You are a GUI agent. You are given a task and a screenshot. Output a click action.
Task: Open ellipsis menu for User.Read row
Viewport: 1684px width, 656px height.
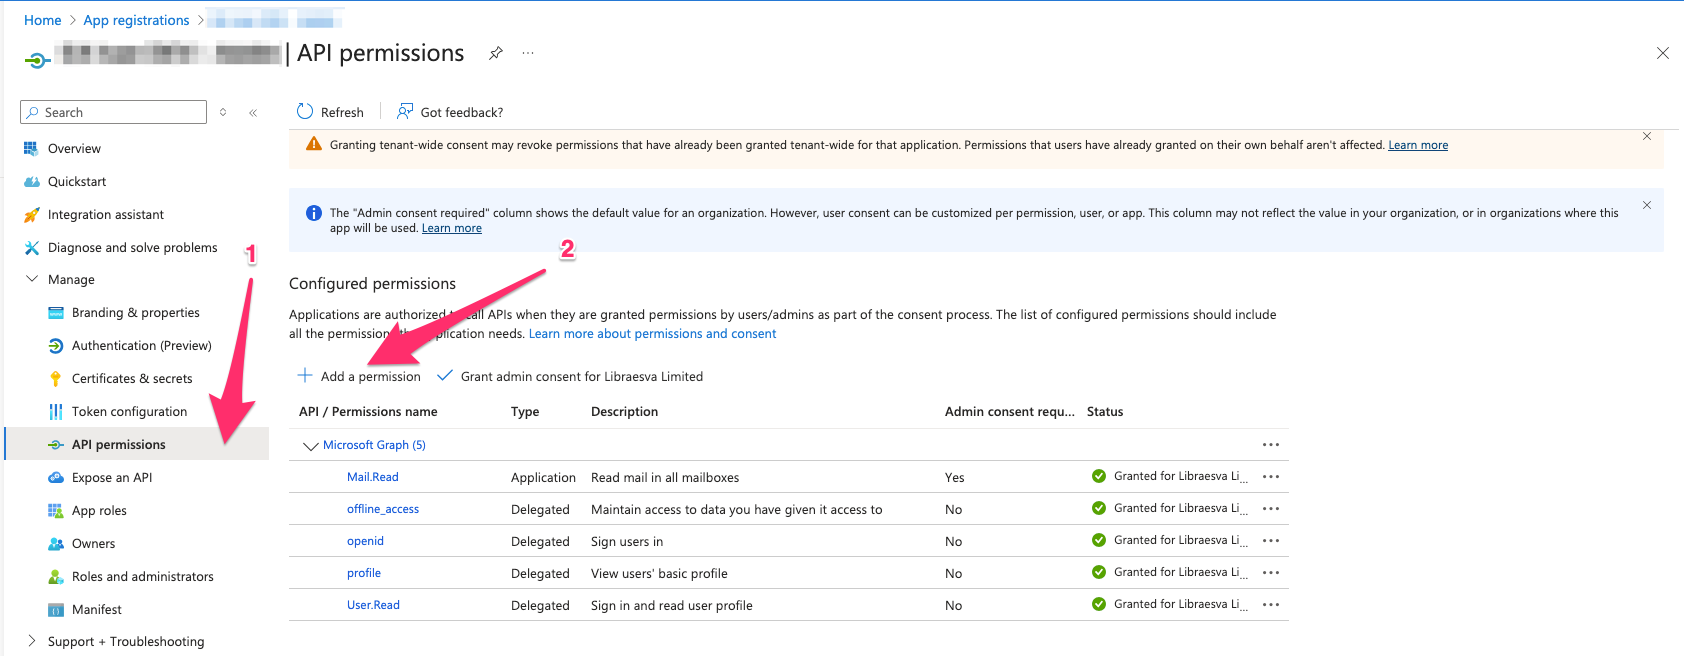[x=1271, y=605]
